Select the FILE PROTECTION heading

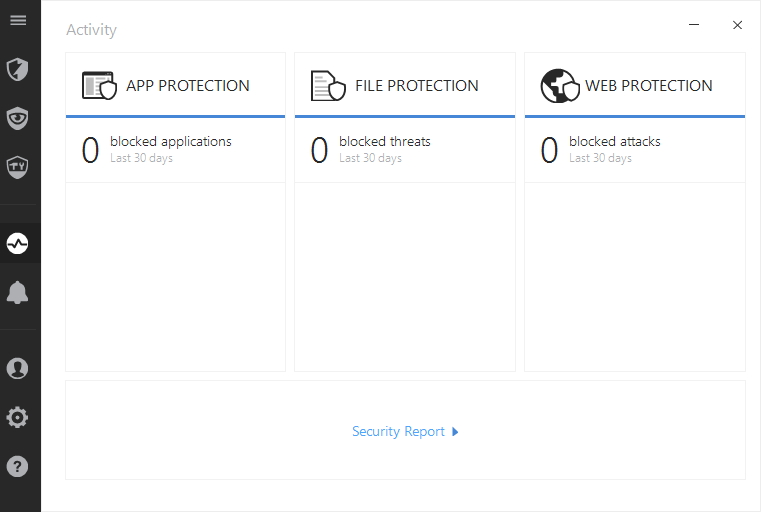click(x=416, y=86)
